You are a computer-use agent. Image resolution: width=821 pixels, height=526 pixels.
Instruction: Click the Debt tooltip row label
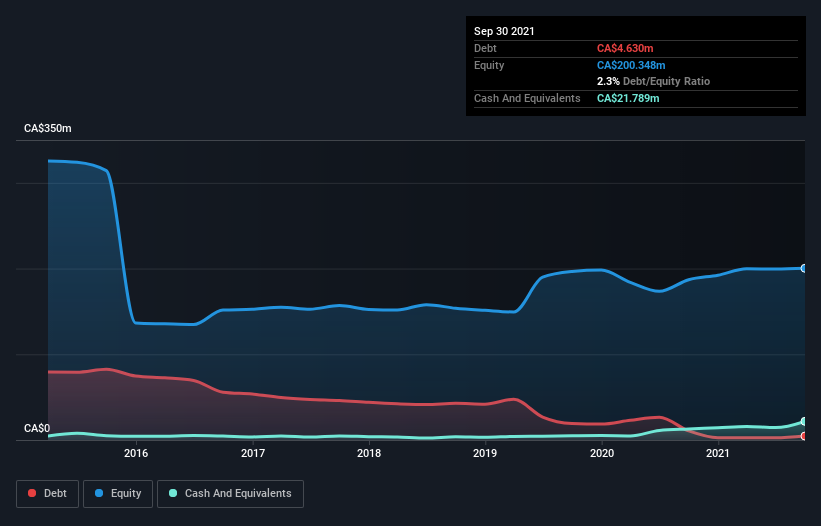tap(485, 48)
